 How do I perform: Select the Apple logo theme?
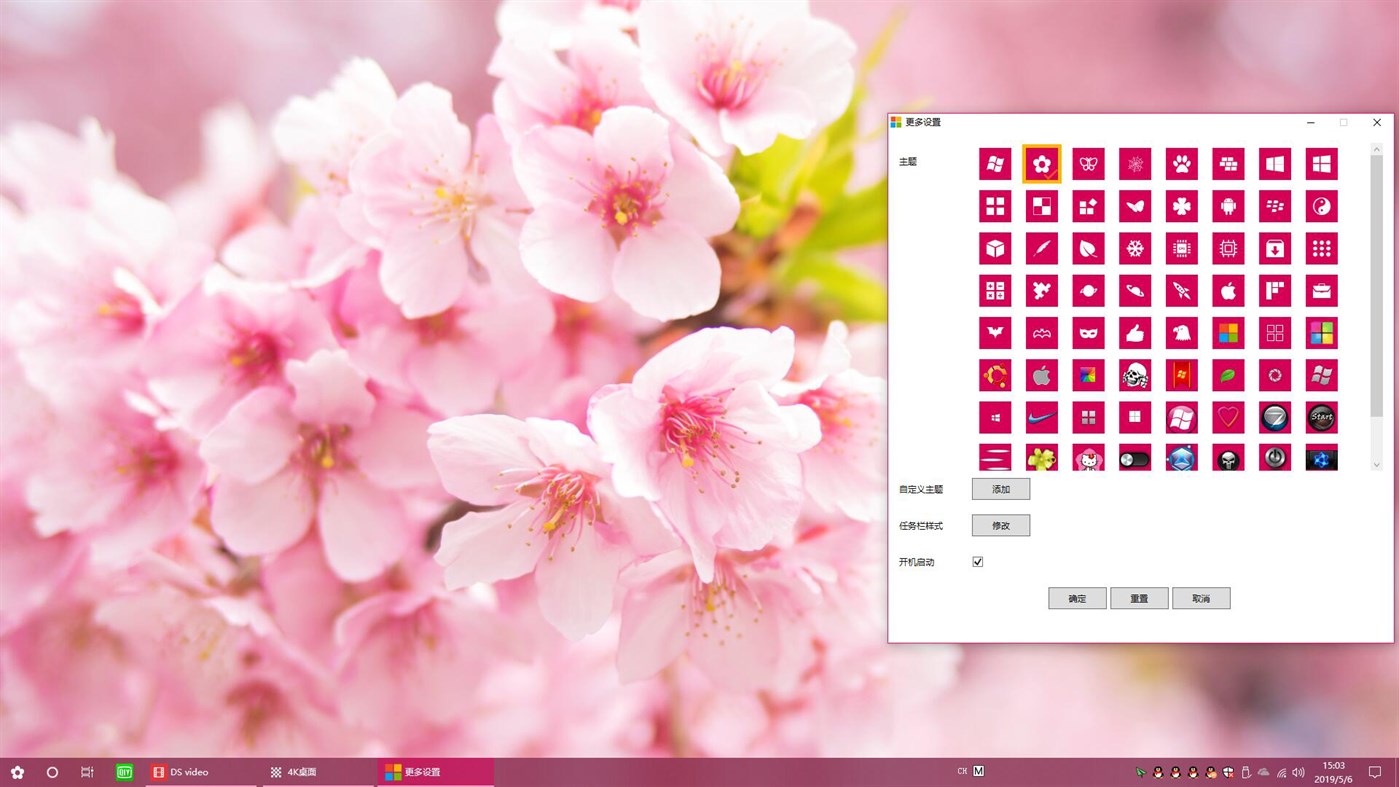point(1228,290)
